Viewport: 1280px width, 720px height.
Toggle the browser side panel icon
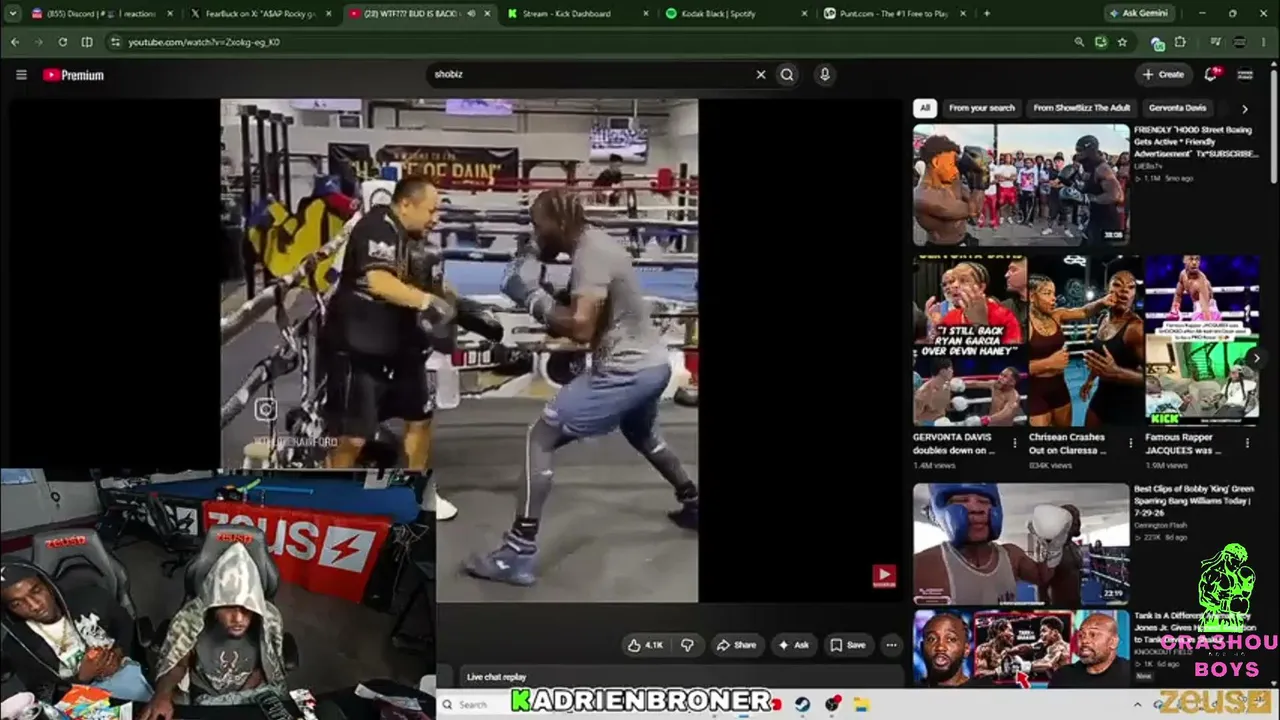point(87,42)
